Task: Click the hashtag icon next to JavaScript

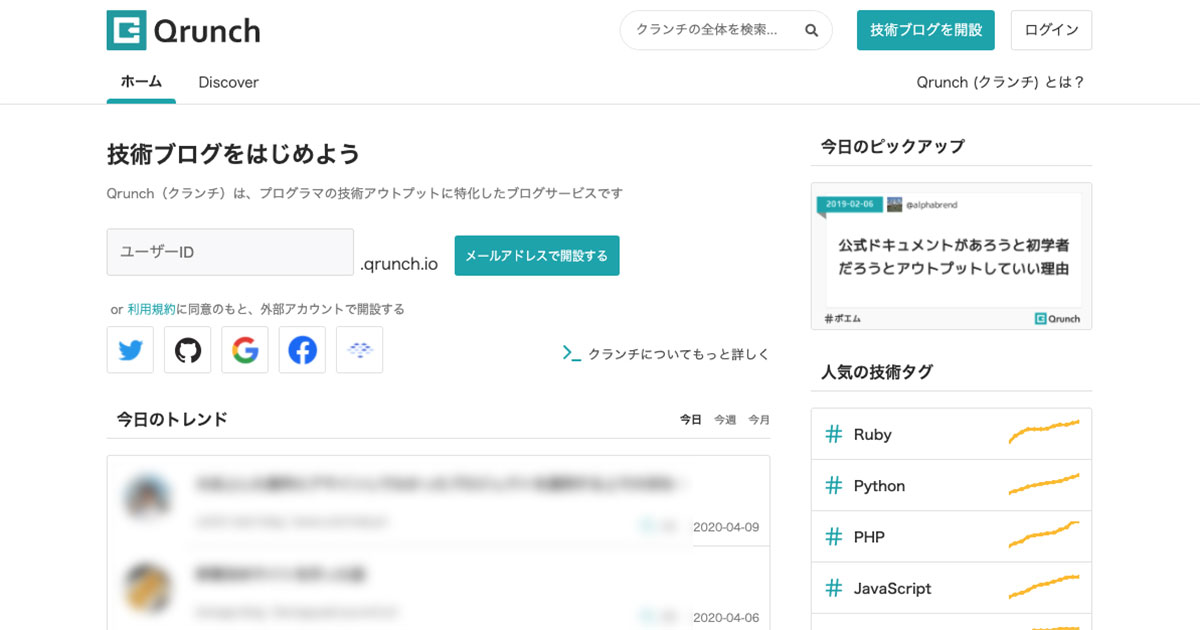Action: click(833, 588)
